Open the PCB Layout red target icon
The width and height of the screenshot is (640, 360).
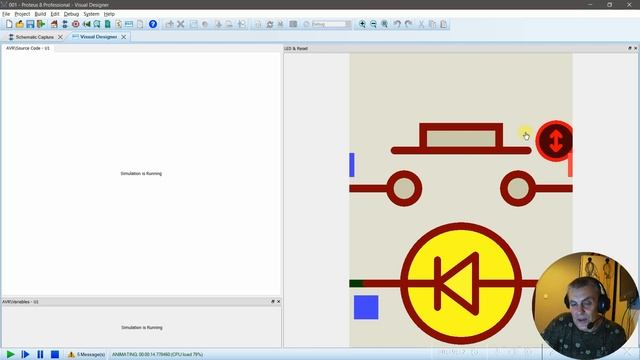pos(76,24)
